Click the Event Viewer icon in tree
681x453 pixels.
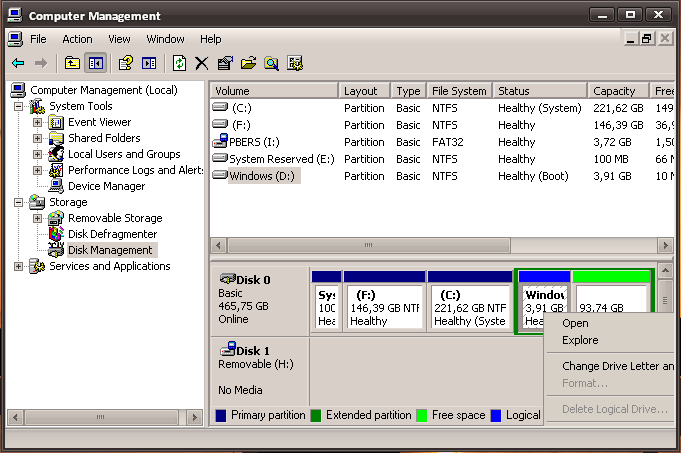pos(56,122)
